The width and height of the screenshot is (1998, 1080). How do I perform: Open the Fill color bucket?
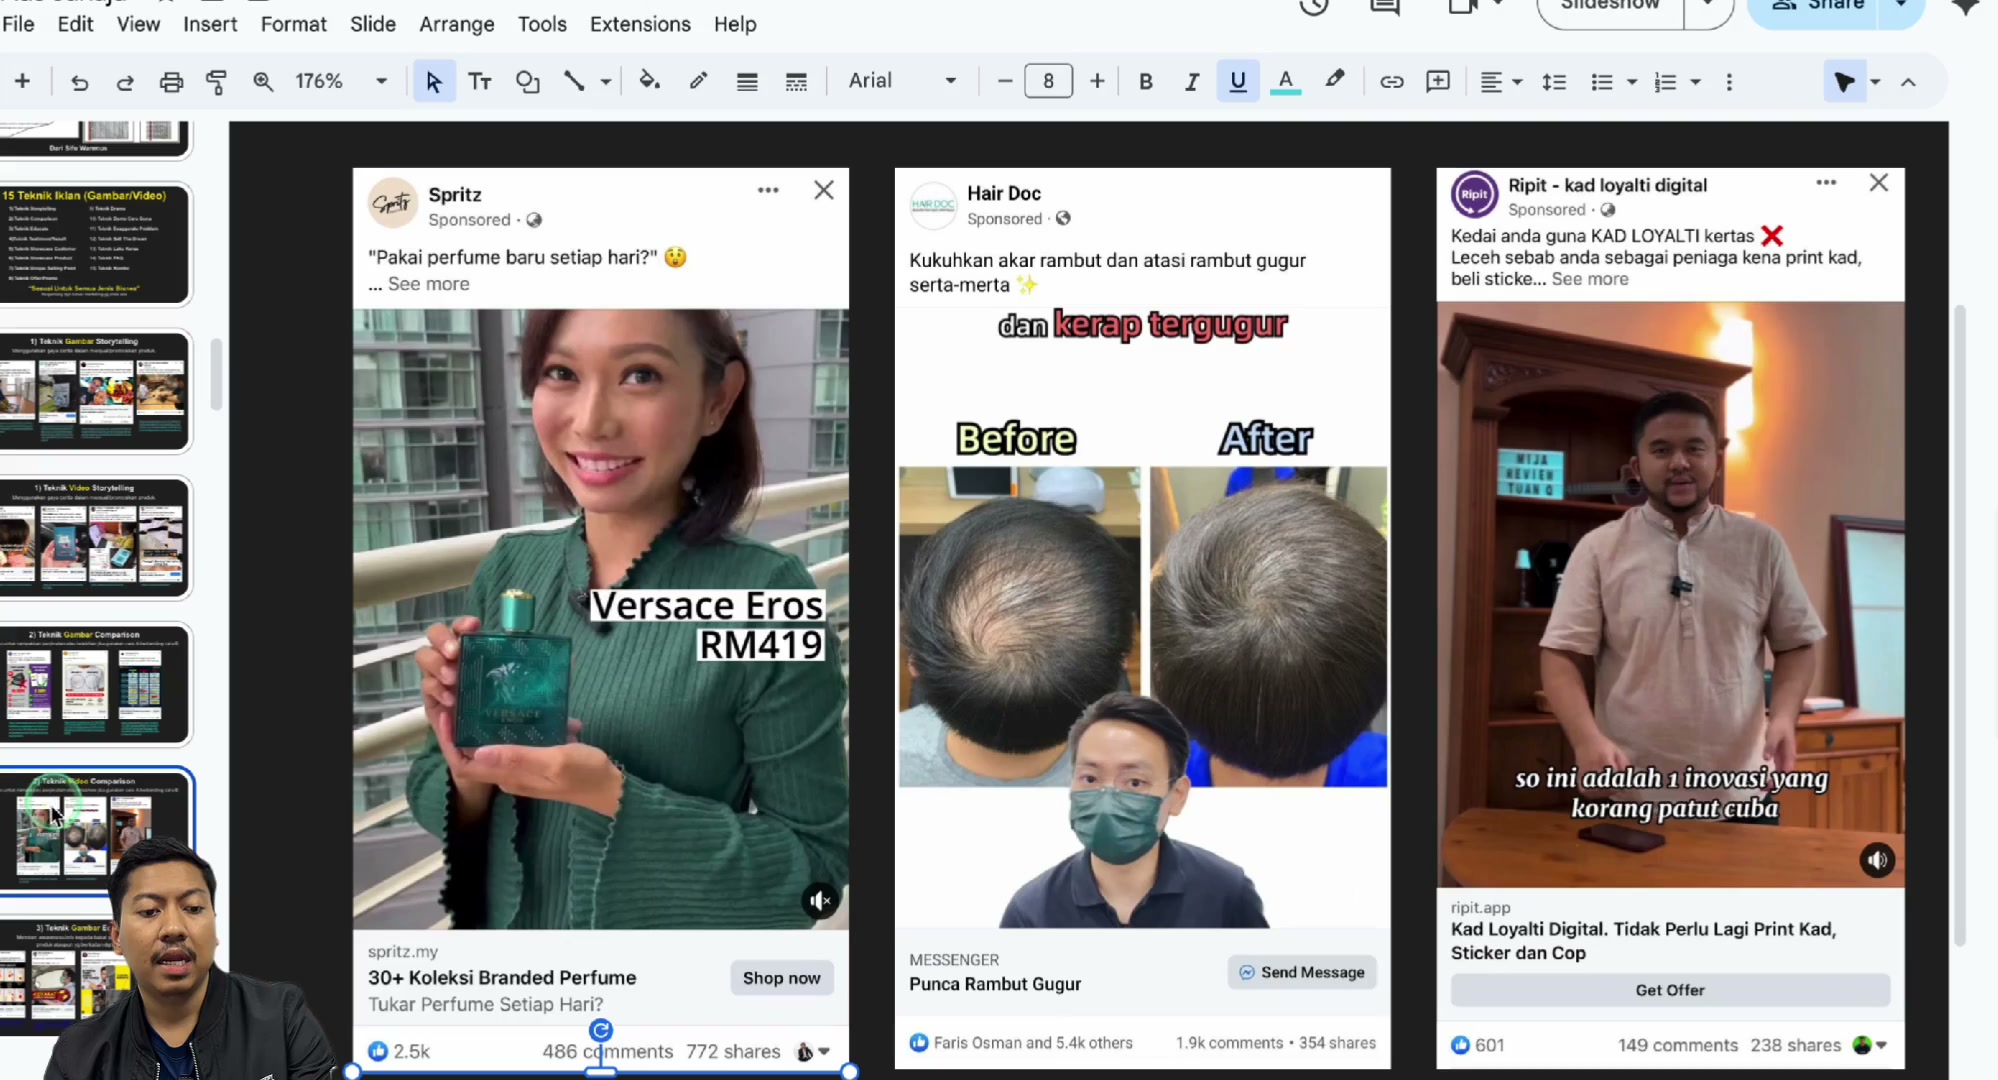[650, 82]
